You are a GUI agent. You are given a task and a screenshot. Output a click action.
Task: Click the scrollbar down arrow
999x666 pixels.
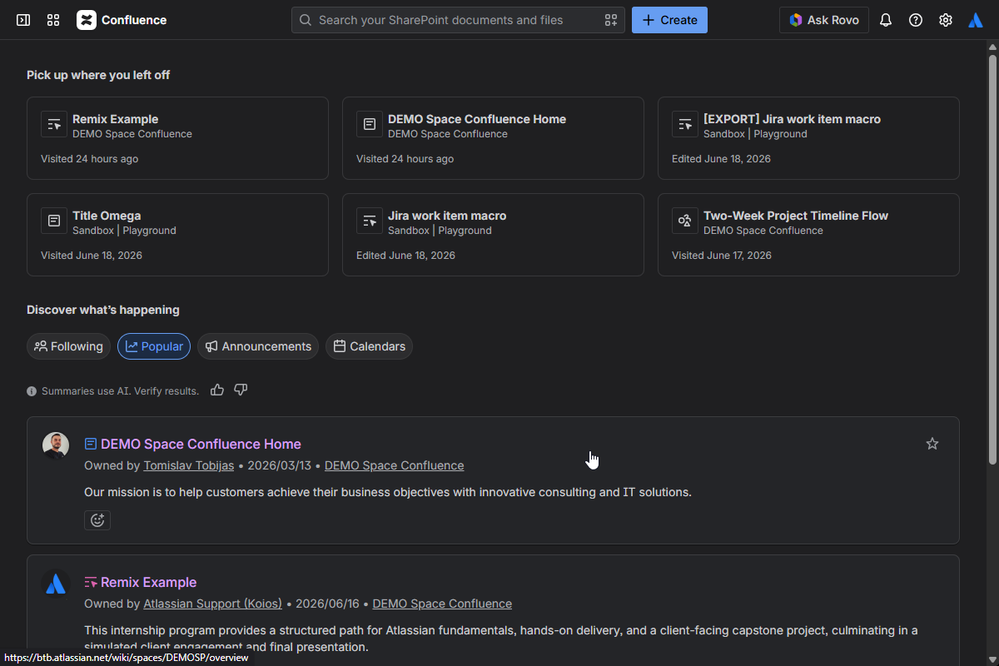pos(992,660)
